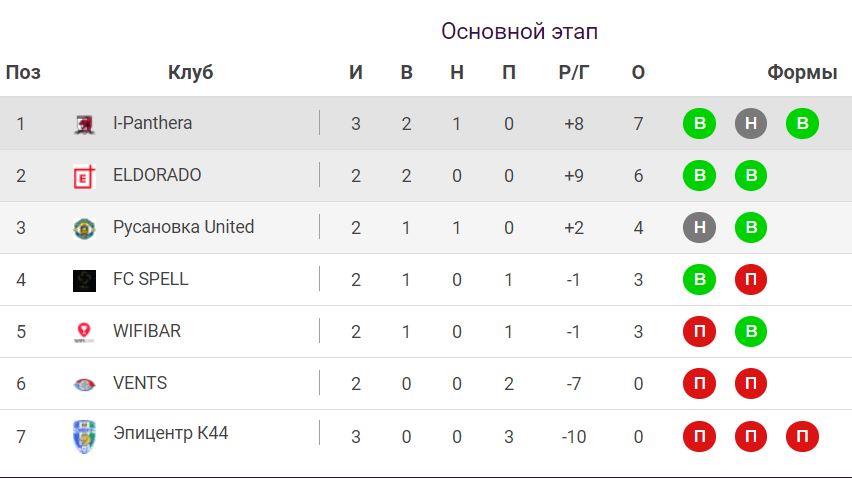Click FC SPELL's red loss form badge
The height and width of the screenshot is (479, 852).
coord(750,280)
